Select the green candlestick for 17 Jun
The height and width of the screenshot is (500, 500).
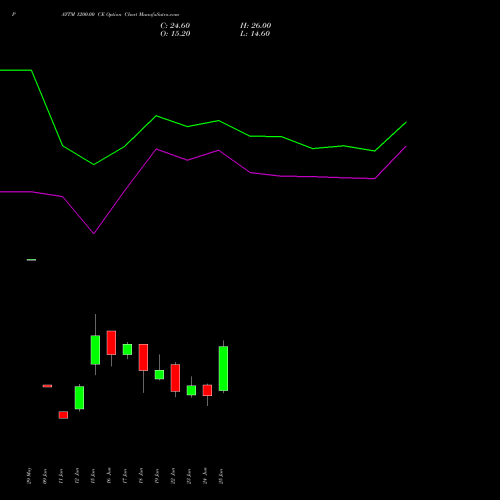click(x=127, y=349)
